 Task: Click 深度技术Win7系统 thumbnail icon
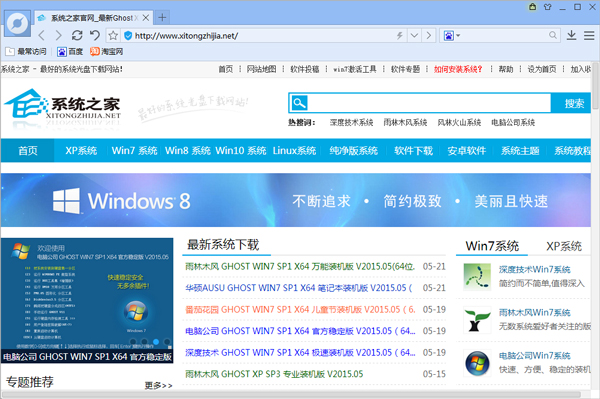coord(477,277)
